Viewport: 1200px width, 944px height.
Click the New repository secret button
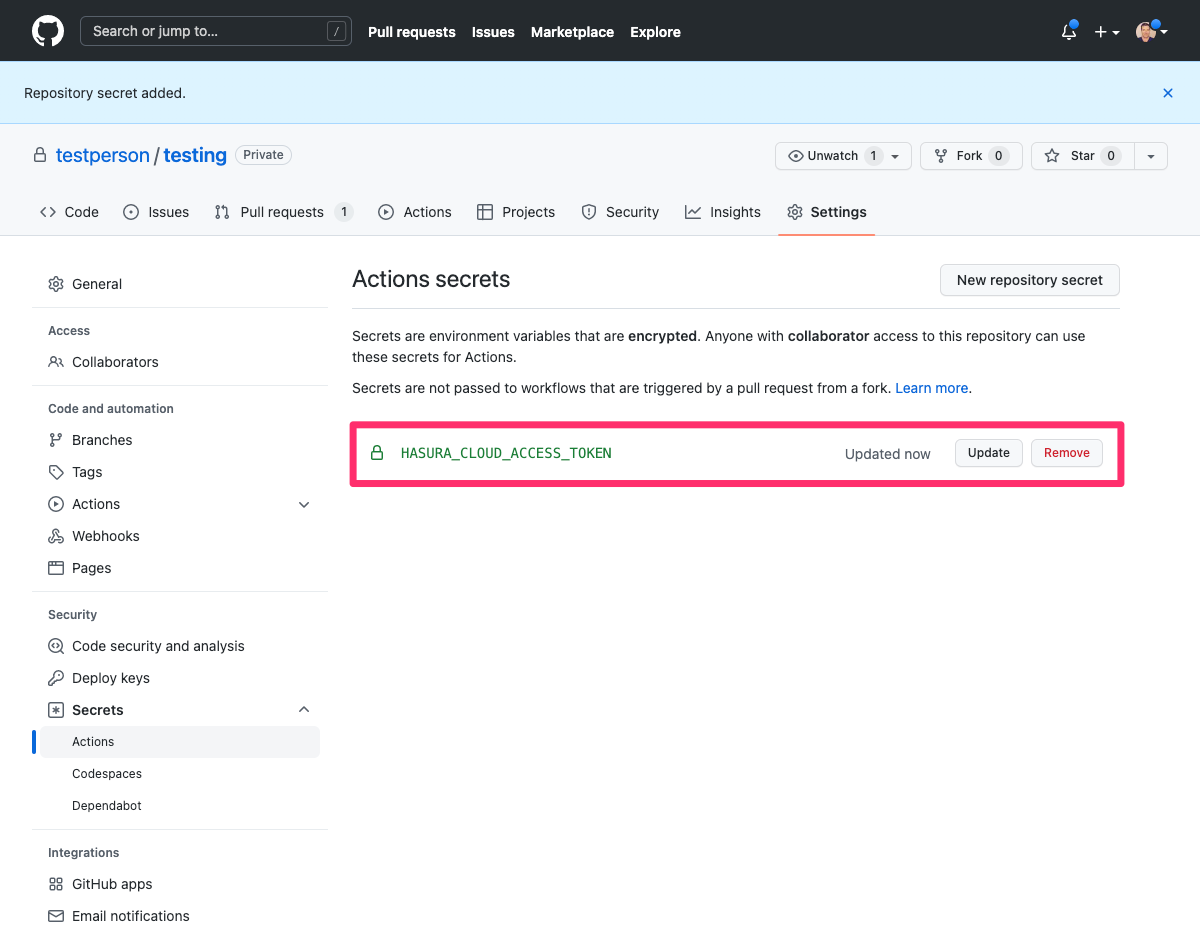(x=1029, y=280)
